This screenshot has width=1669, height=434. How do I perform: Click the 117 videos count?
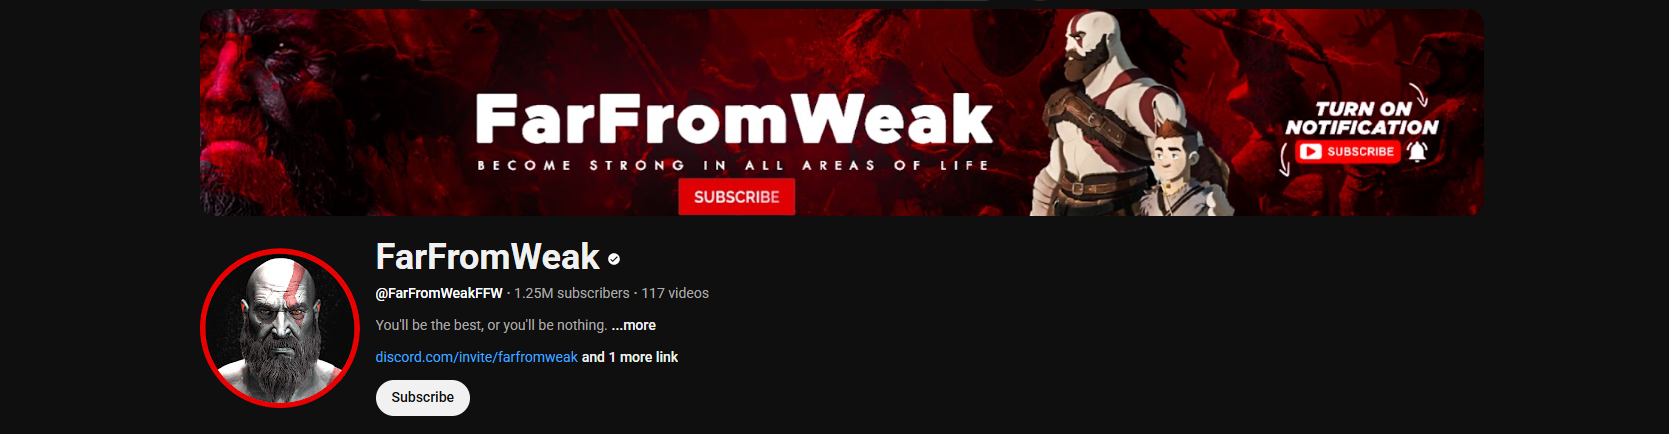click(x=675, y=293)
